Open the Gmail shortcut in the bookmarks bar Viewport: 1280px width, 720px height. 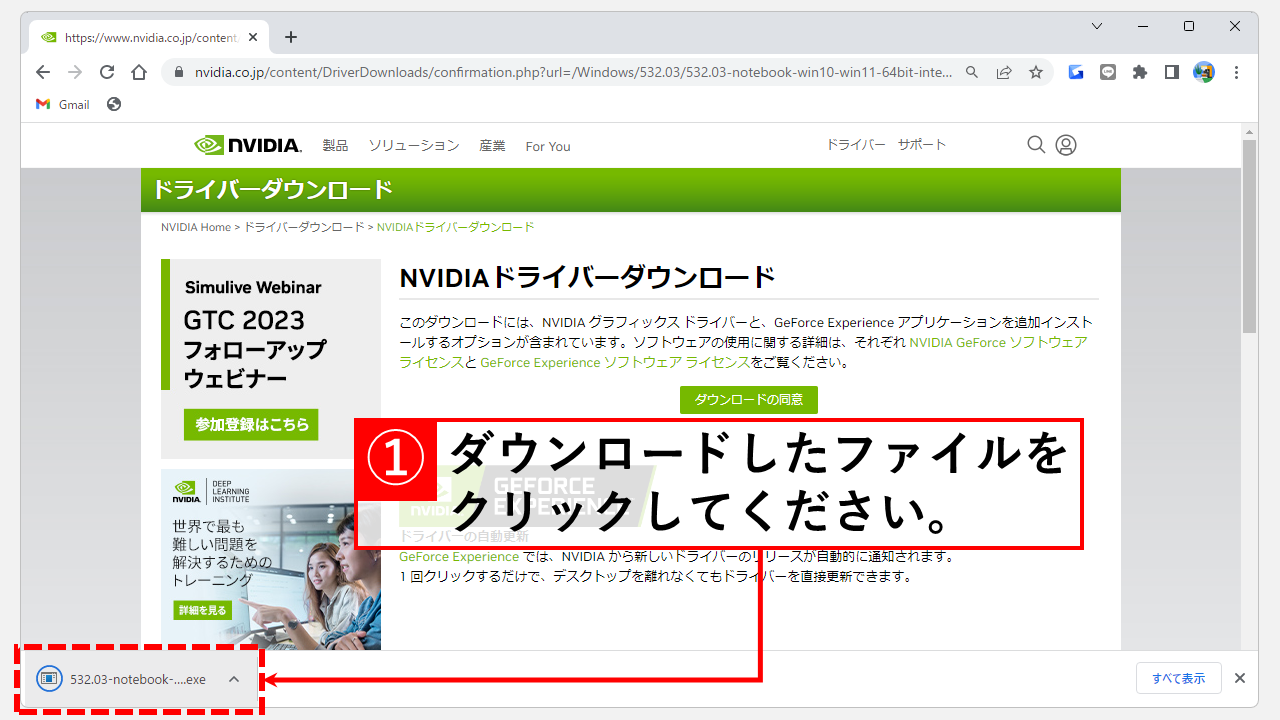[x=62, y=104]
